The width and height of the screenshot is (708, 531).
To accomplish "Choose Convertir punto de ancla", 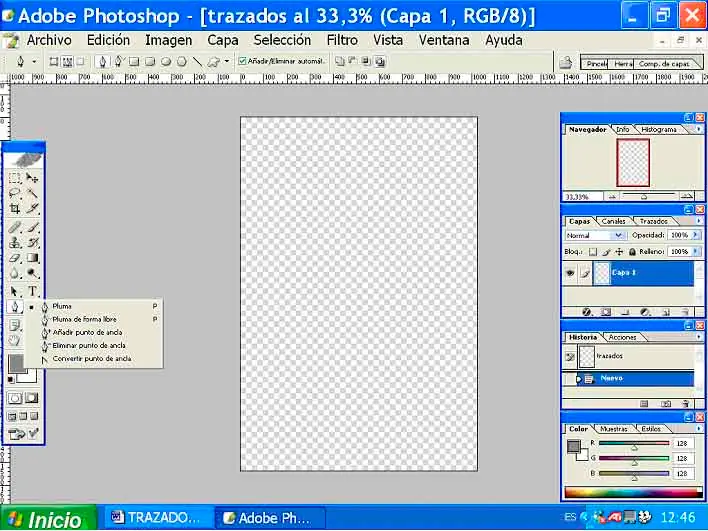I will pos(92,359).
